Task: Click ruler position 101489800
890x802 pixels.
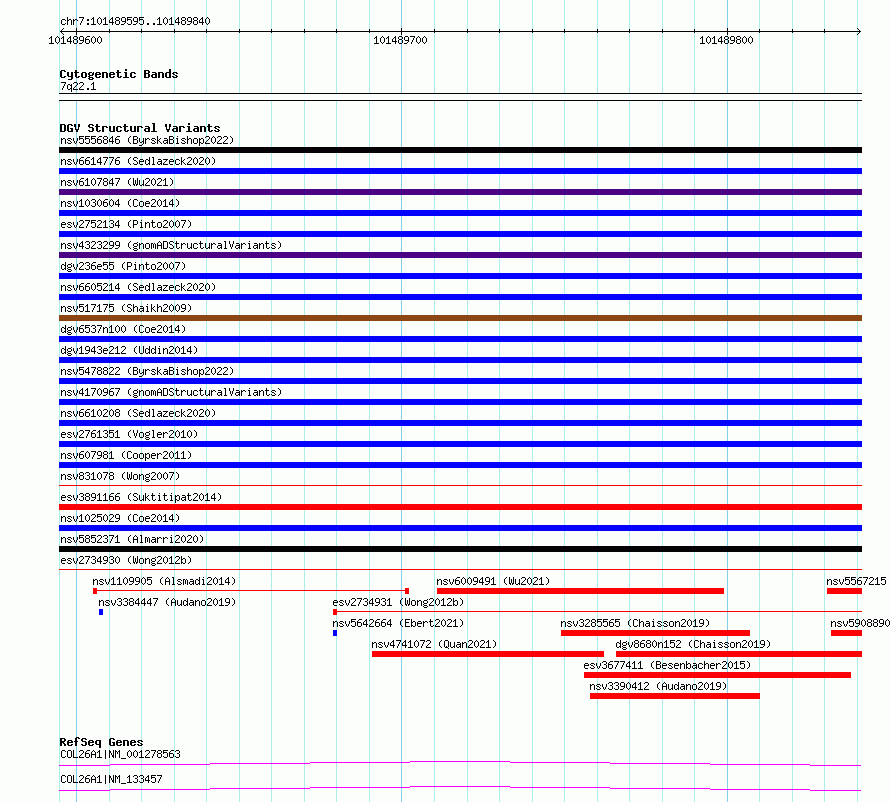Action: click(726, 40)
